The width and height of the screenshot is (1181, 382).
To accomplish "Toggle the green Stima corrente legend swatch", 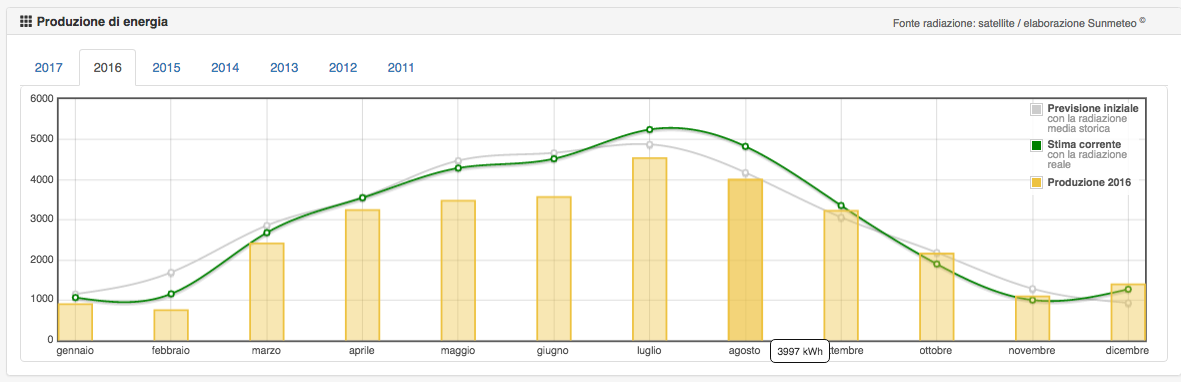I will click(1036, 145).
